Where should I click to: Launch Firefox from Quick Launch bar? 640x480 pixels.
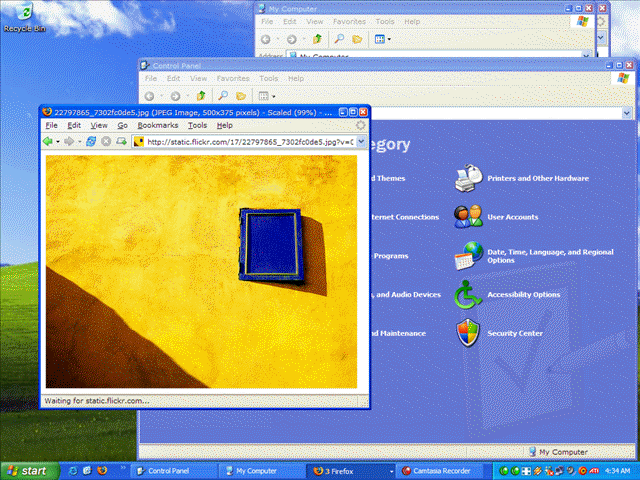click(102, 471)
